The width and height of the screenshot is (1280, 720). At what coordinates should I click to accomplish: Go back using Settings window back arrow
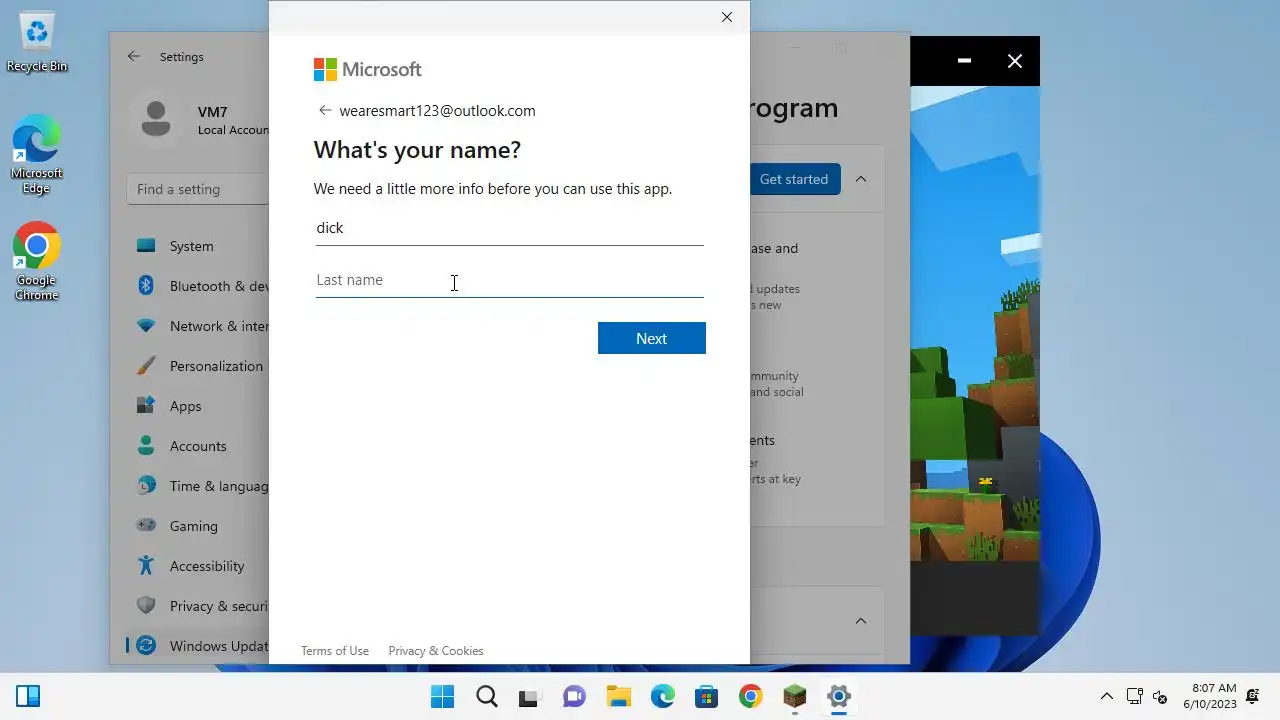134,57
